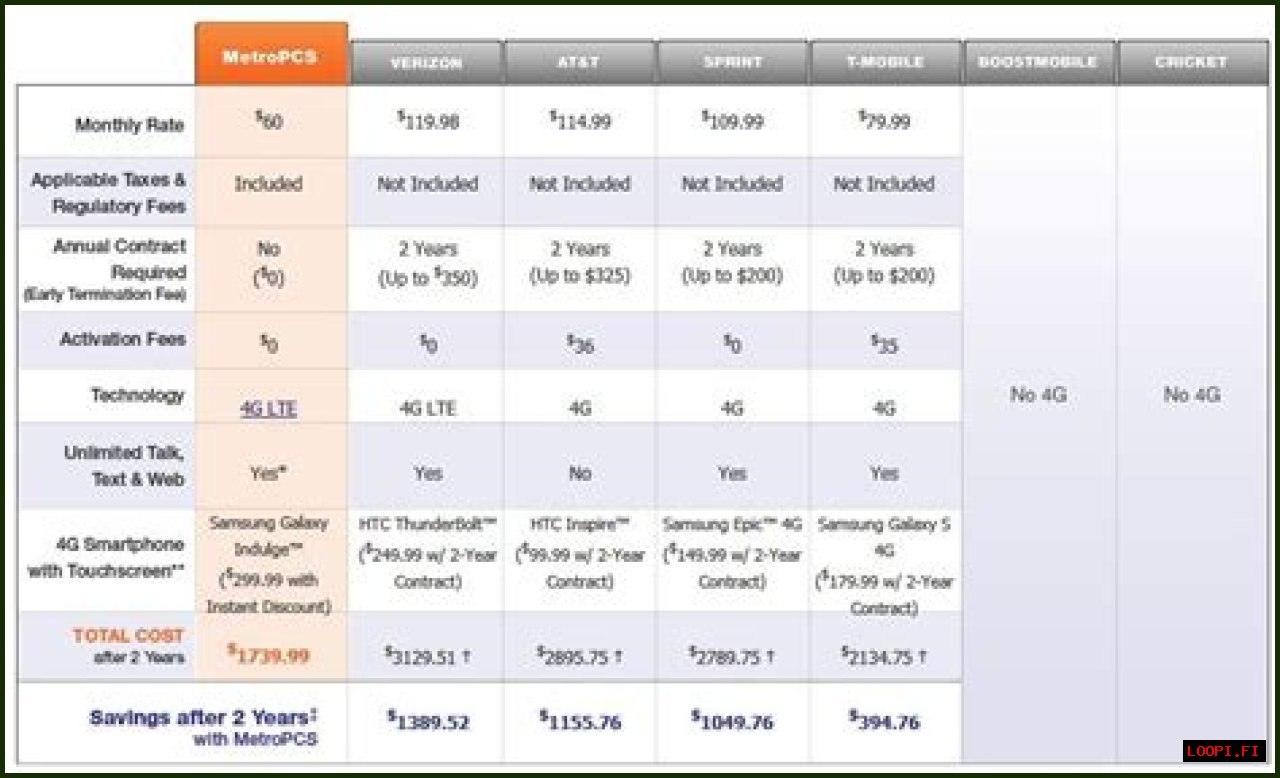Click Applicable Taxes & Regulatory Fees label
Viewport: 1280px width, 778px height.
coord(108,193)
